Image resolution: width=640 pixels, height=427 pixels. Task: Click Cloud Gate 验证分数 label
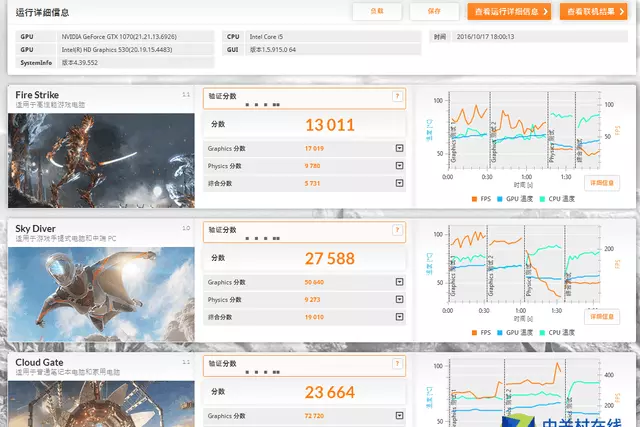click(x=222, y=363)
